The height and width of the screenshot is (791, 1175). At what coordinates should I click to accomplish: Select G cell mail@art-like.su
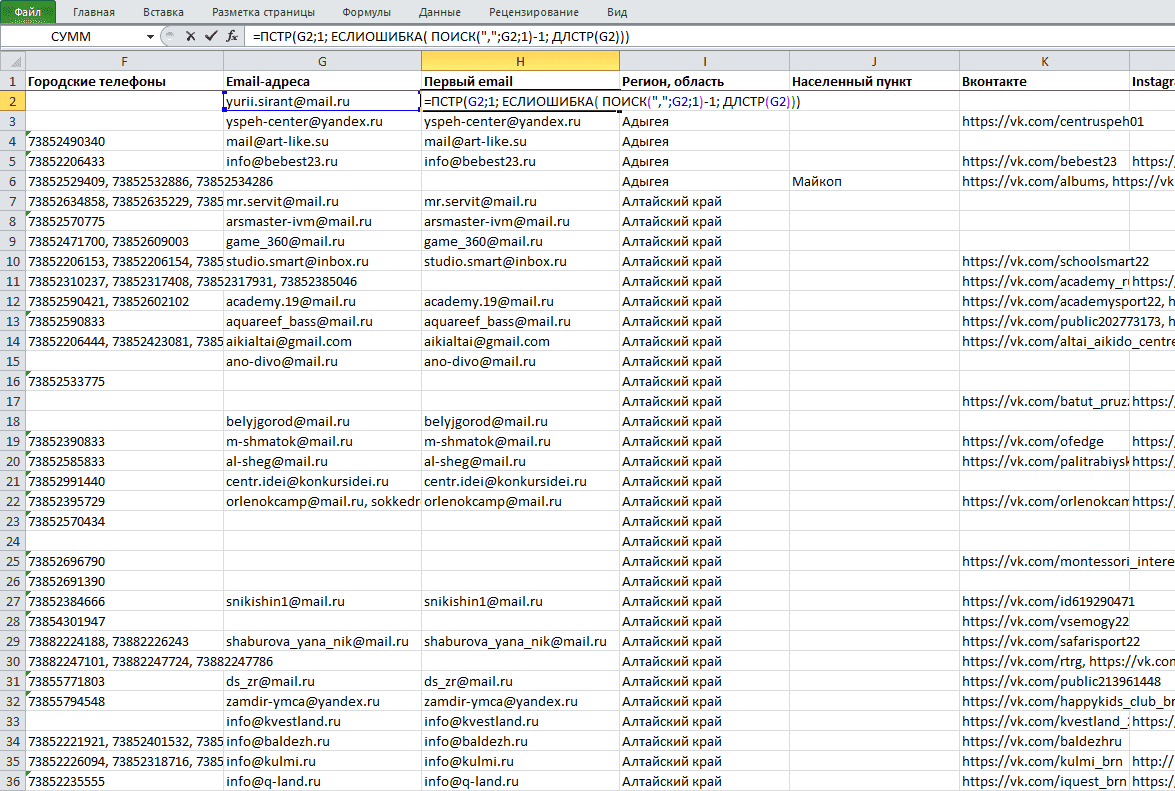[x=322, y=142]
